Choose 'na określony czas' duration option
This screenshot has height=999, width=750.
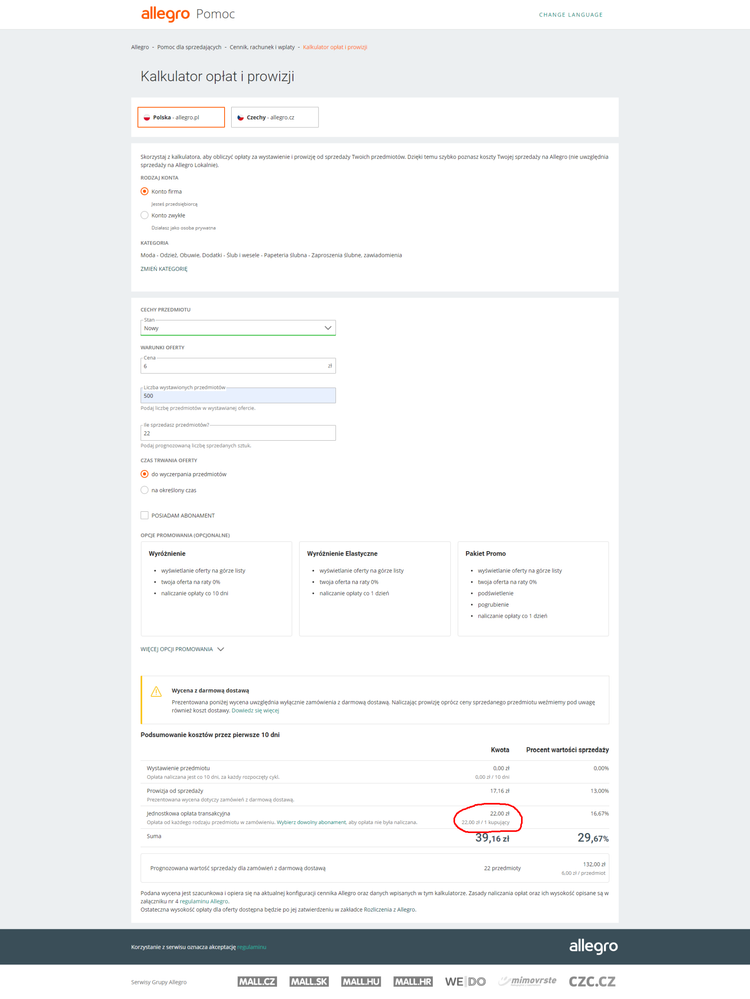145,490
